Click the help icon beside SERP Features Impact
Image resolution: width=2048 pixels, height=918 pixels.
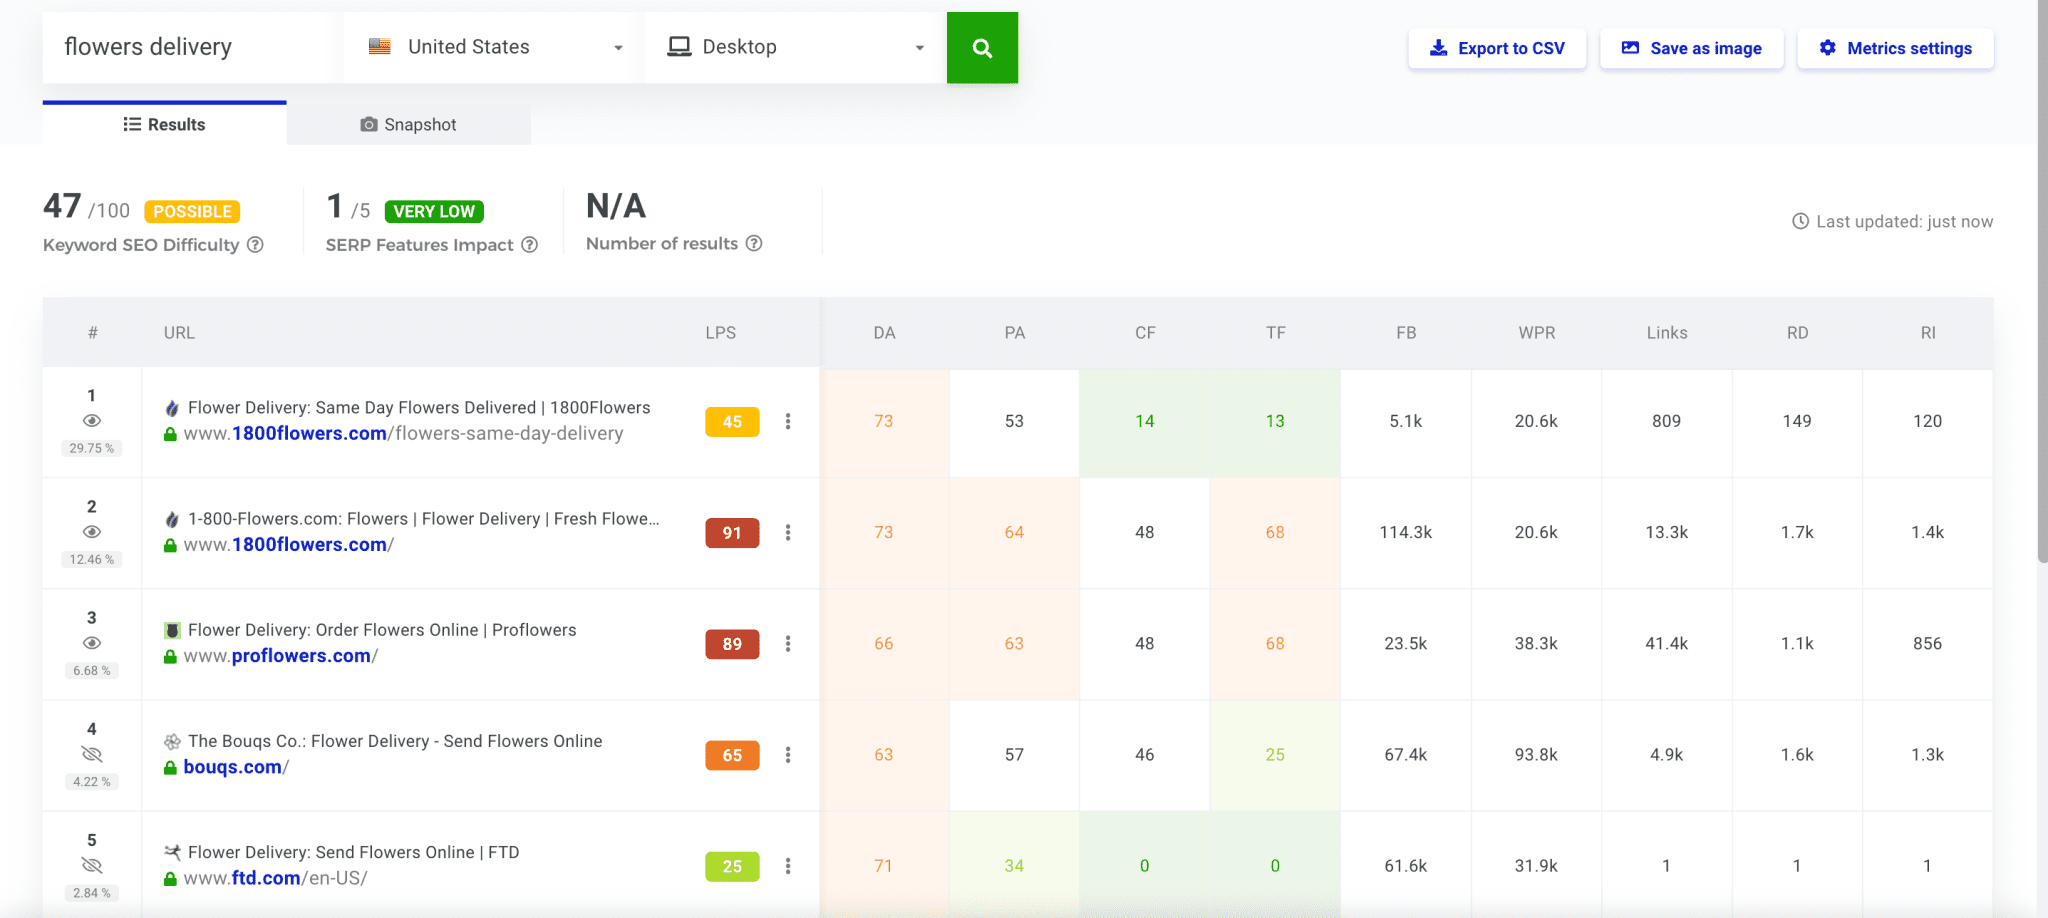tap(530, 245)
